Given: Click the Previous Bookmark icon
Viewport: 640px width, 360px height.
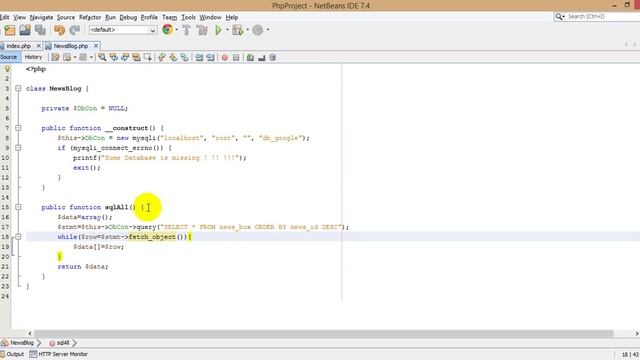Looking at the screenshot, I should (162, 58).
